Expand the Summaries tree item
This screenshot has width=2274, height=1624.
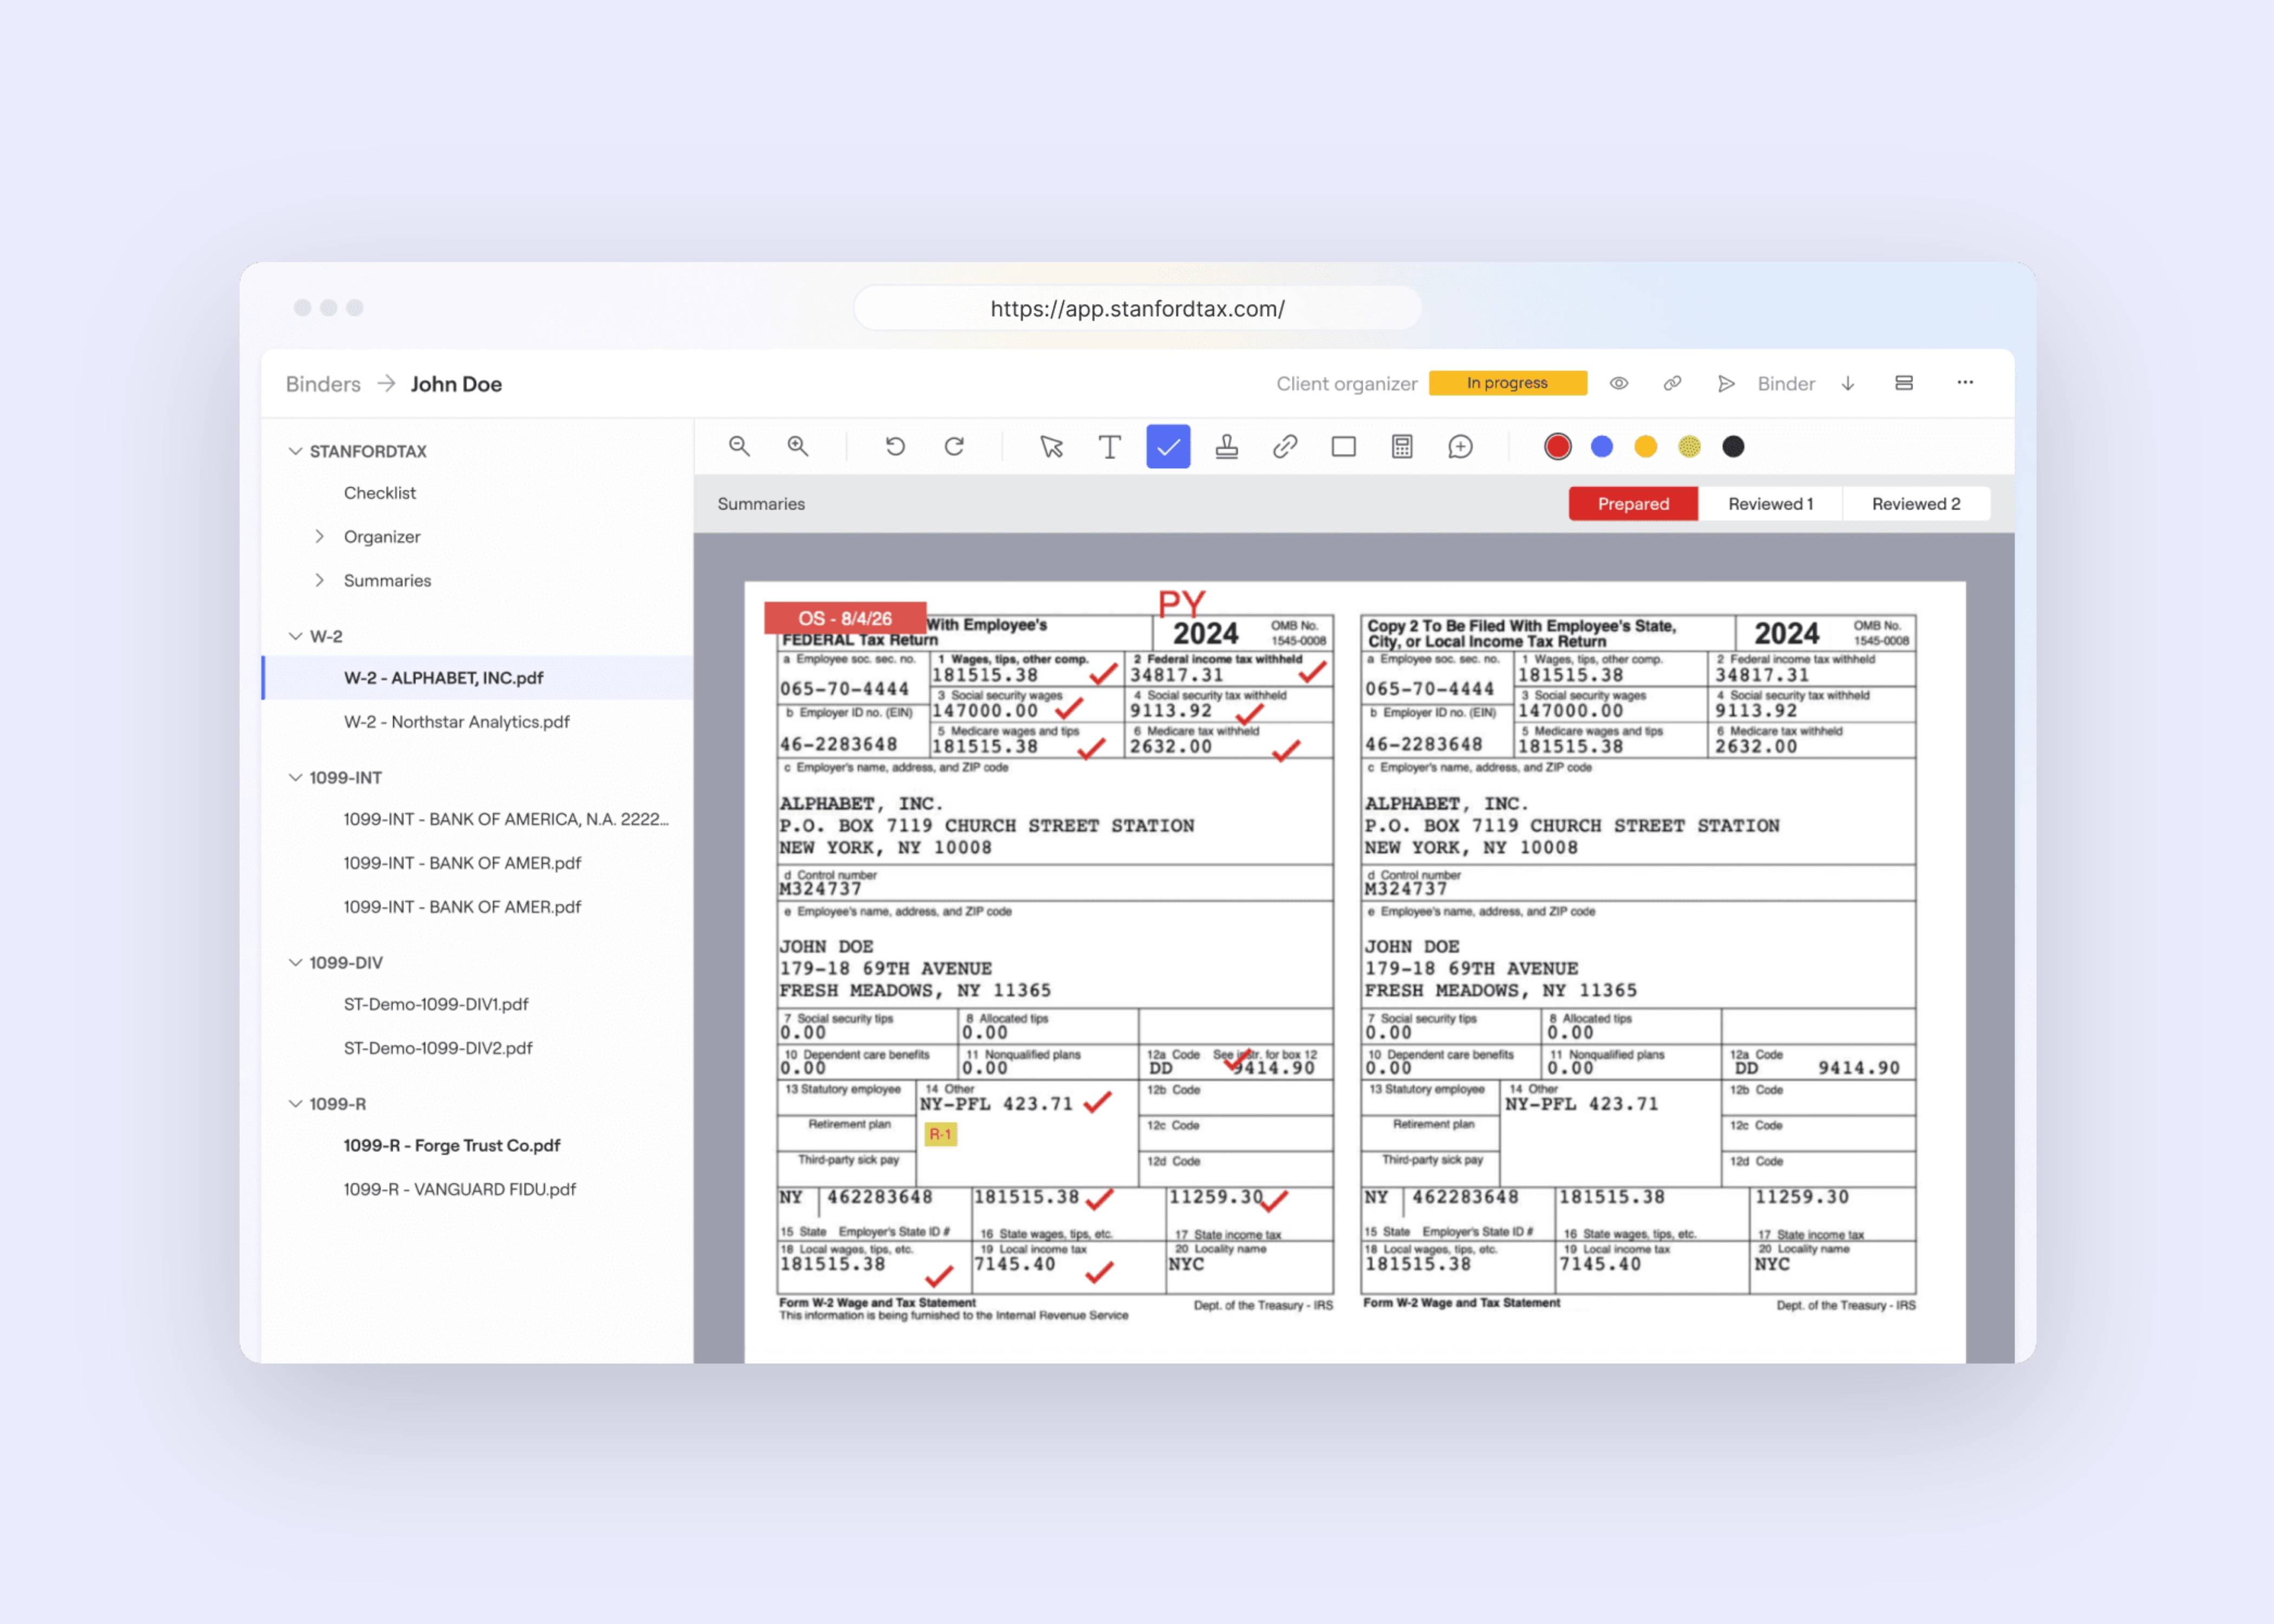pyautogui.click(x=319, y=580)
